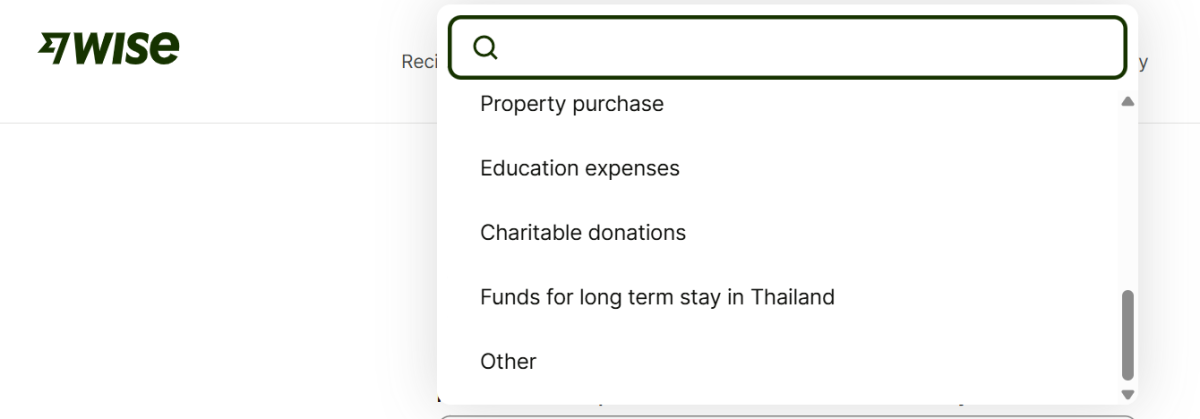Click the scrollbar track below the thumb
The width and height of the screenshot is (1200, 419).
(1128, 384)
